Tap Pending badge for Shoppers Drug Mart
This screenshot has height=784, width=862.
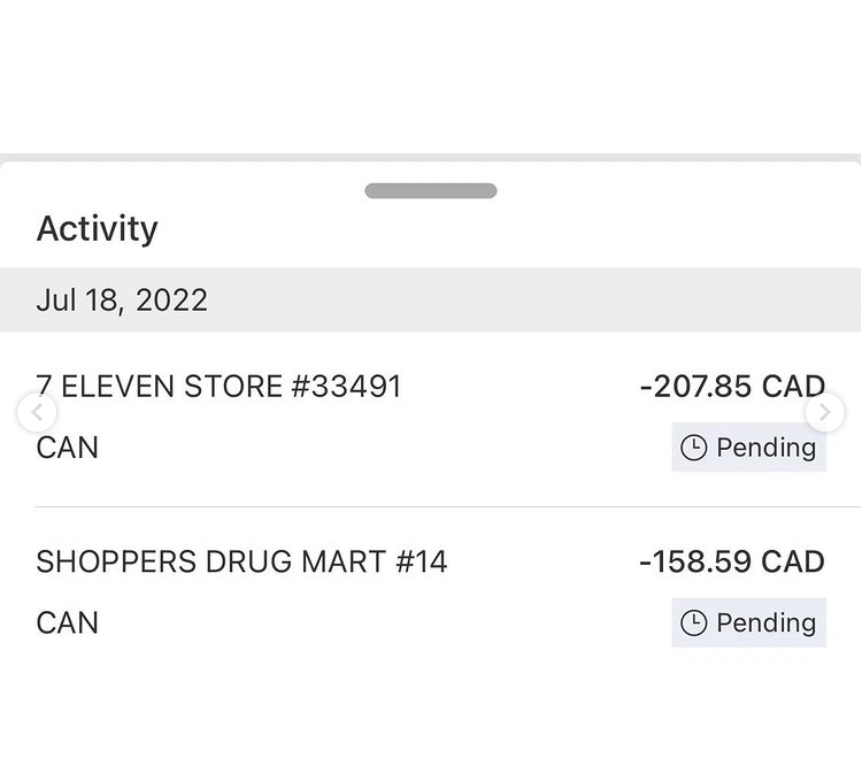tap(749, 624)
